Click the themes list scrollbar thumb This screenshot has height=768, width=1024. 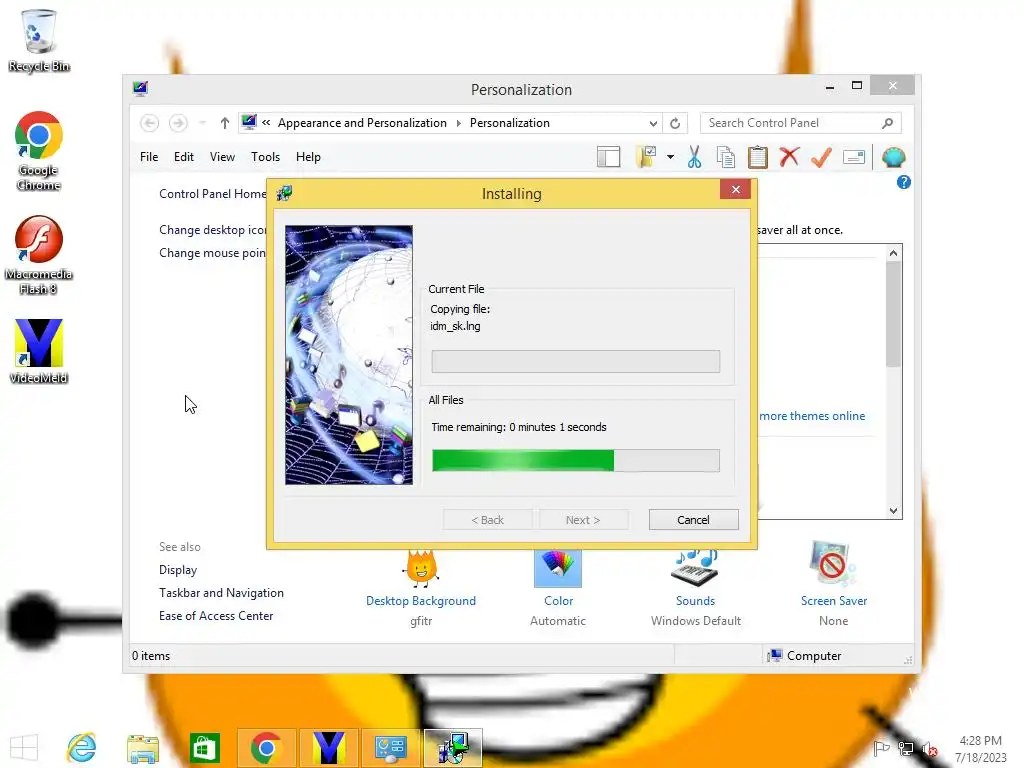click(893, 314)
